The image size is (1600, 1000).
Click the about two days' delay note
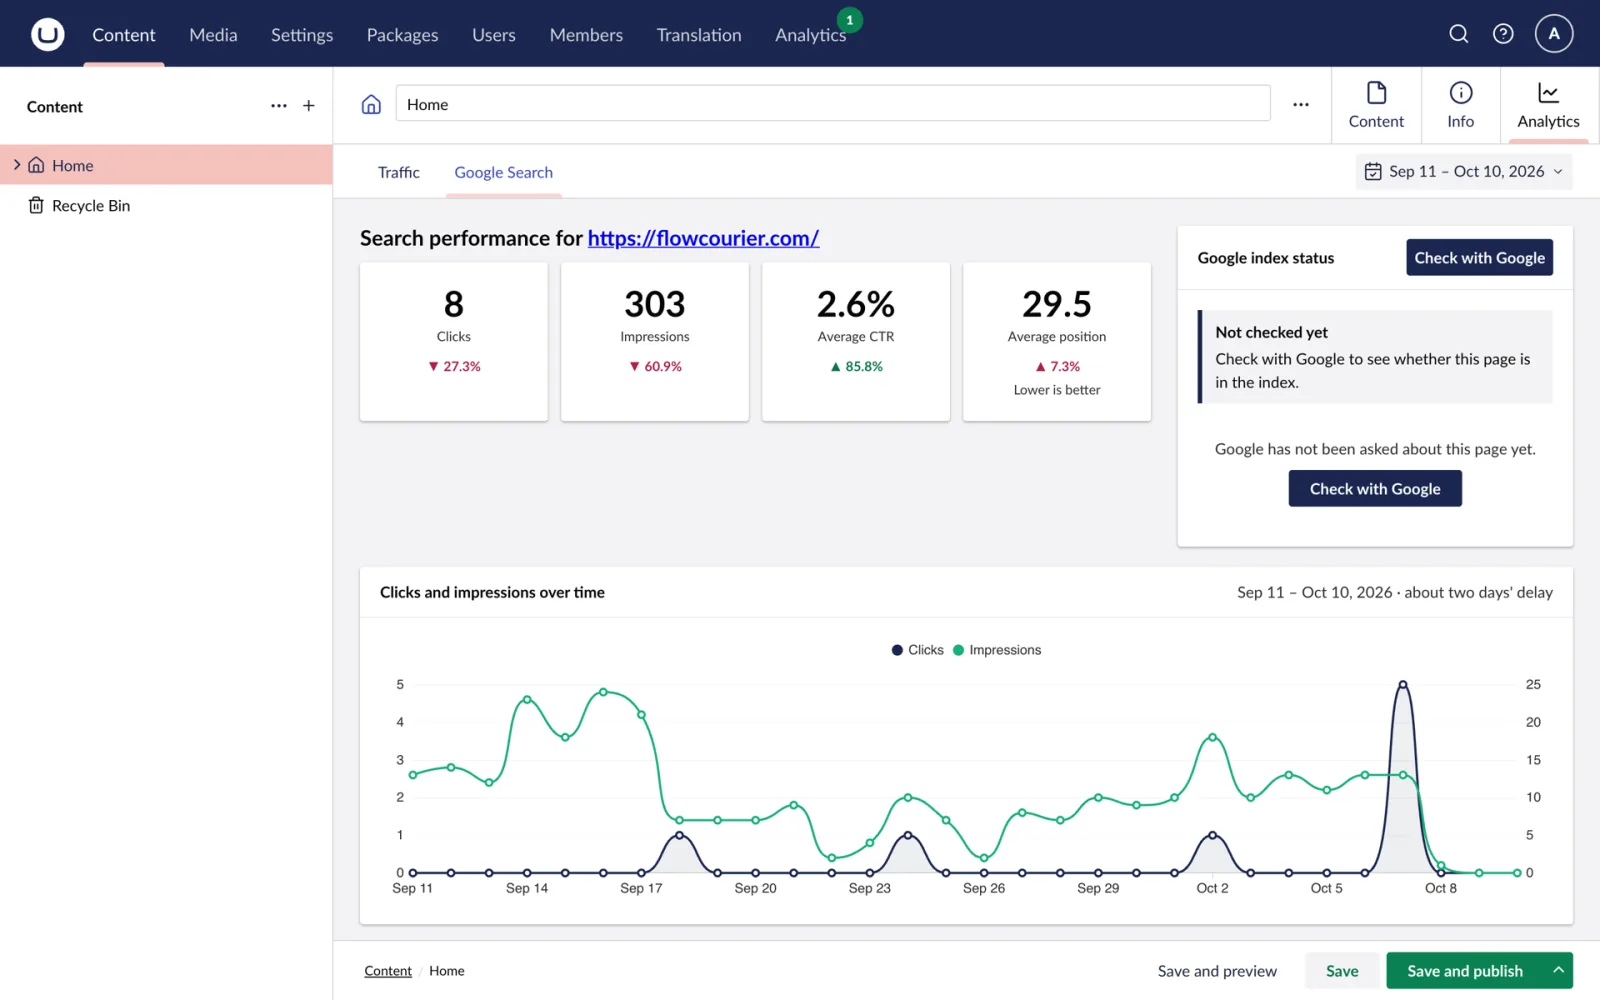(1478, 592)
